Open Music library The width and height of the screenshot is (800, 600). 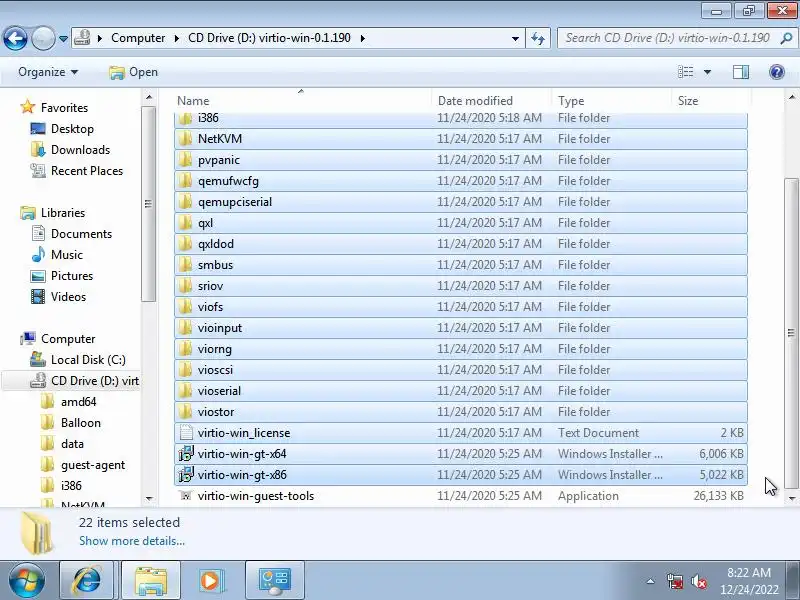click(66, 255)
